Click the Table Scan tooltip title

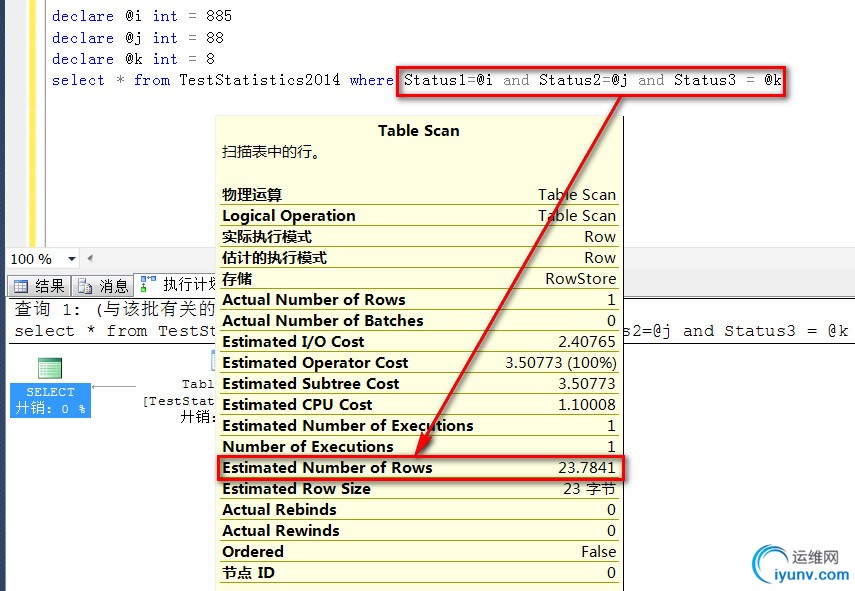pyautogui.click(x=419, y=130)
